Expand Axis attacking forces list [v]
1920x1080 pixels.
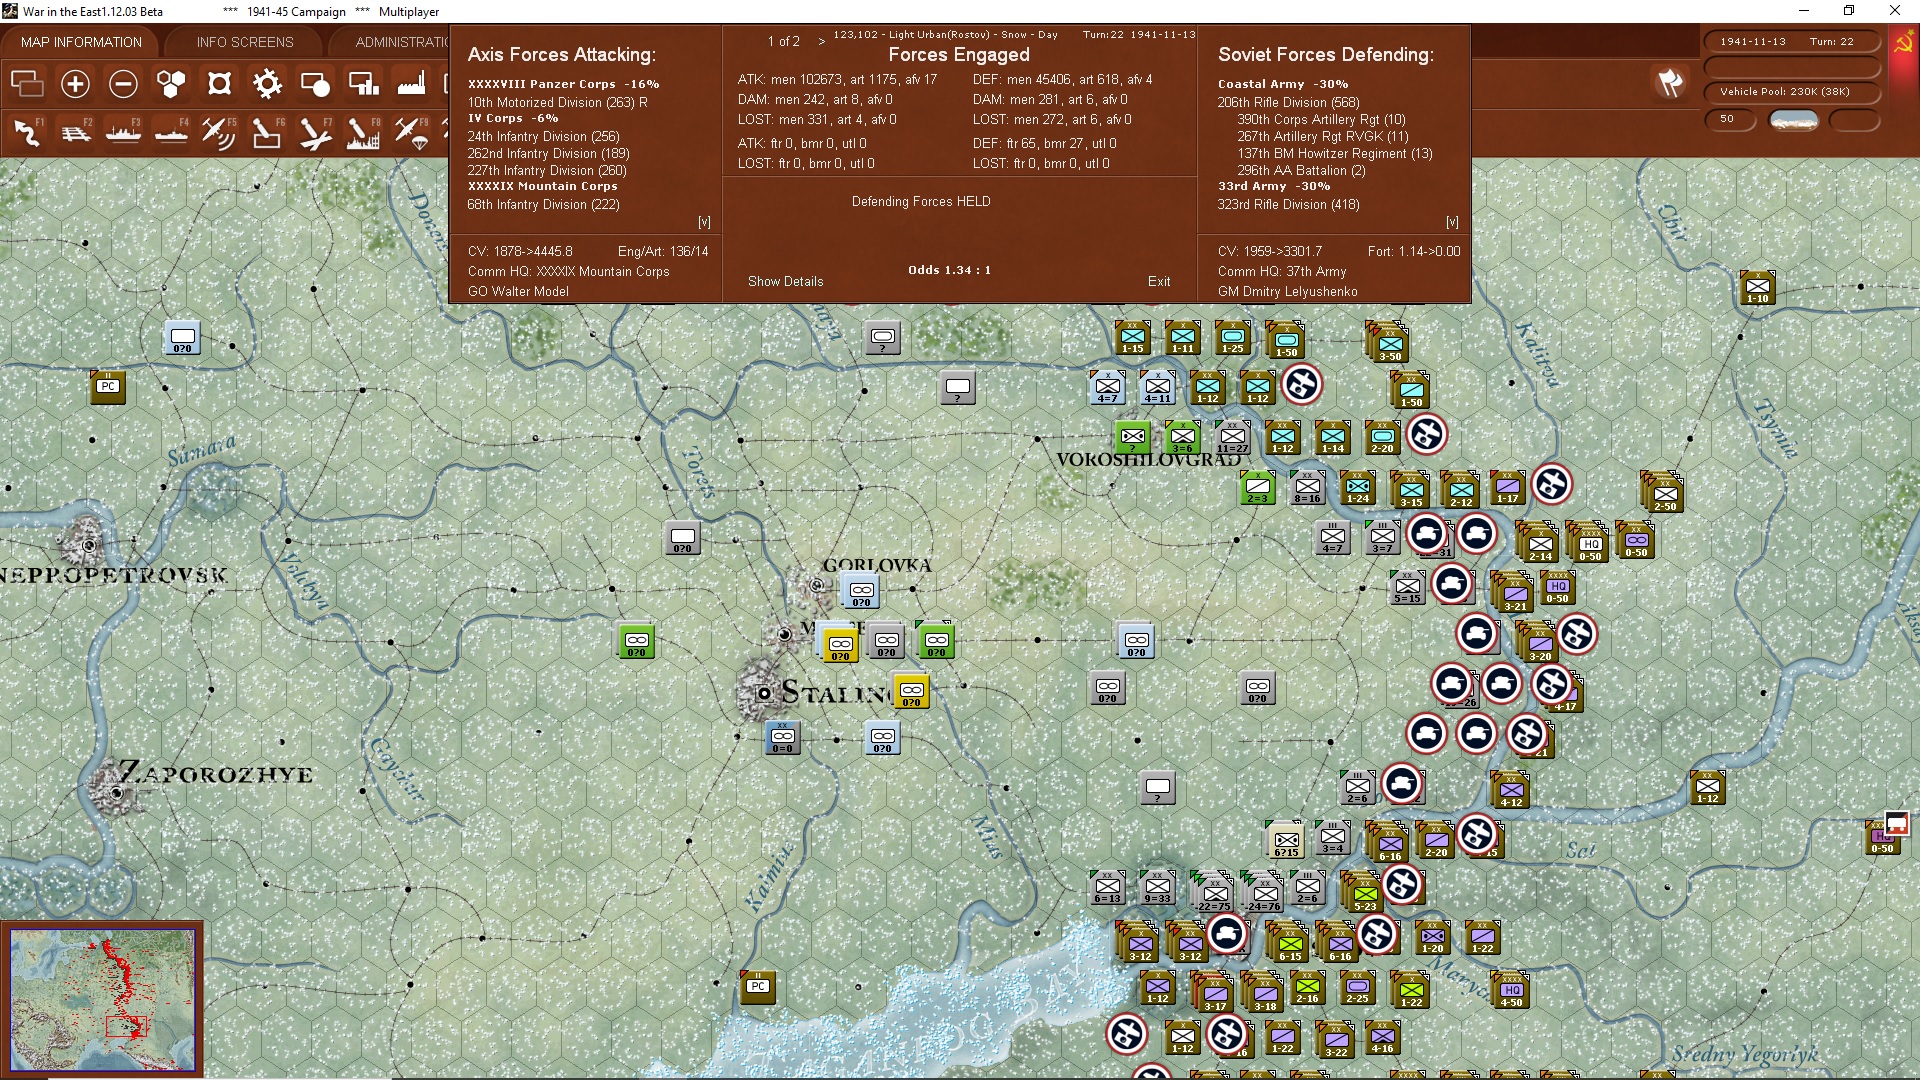pos(704,222)
